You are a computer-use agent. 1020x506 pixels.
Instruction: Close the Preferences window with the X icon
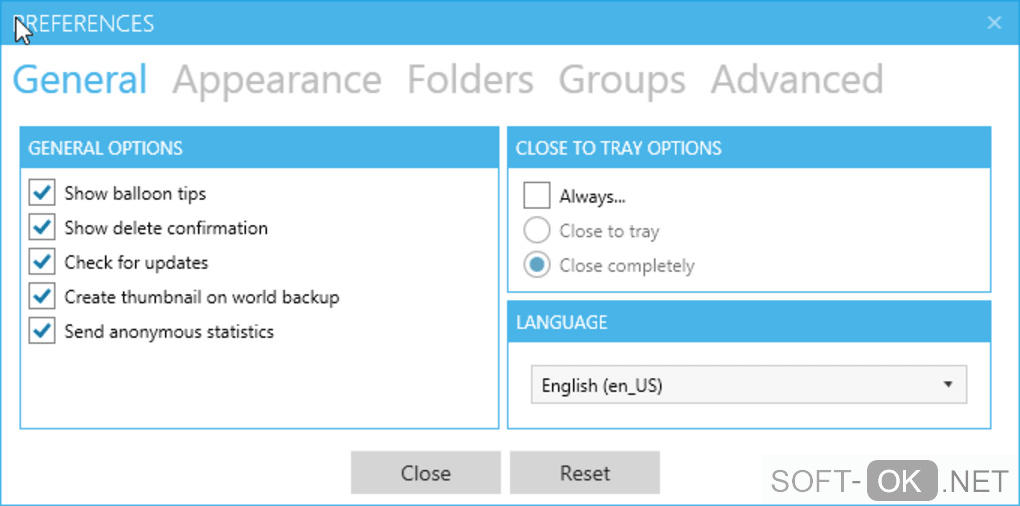[x=994, y=23]
